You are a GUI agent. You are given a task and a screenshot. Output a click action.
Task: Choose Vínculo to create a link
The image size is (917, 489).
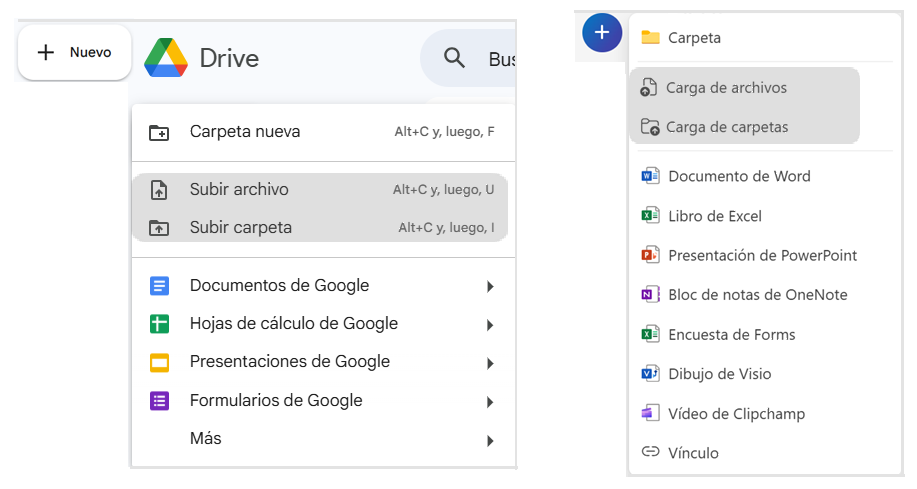[x=693, y=453]
